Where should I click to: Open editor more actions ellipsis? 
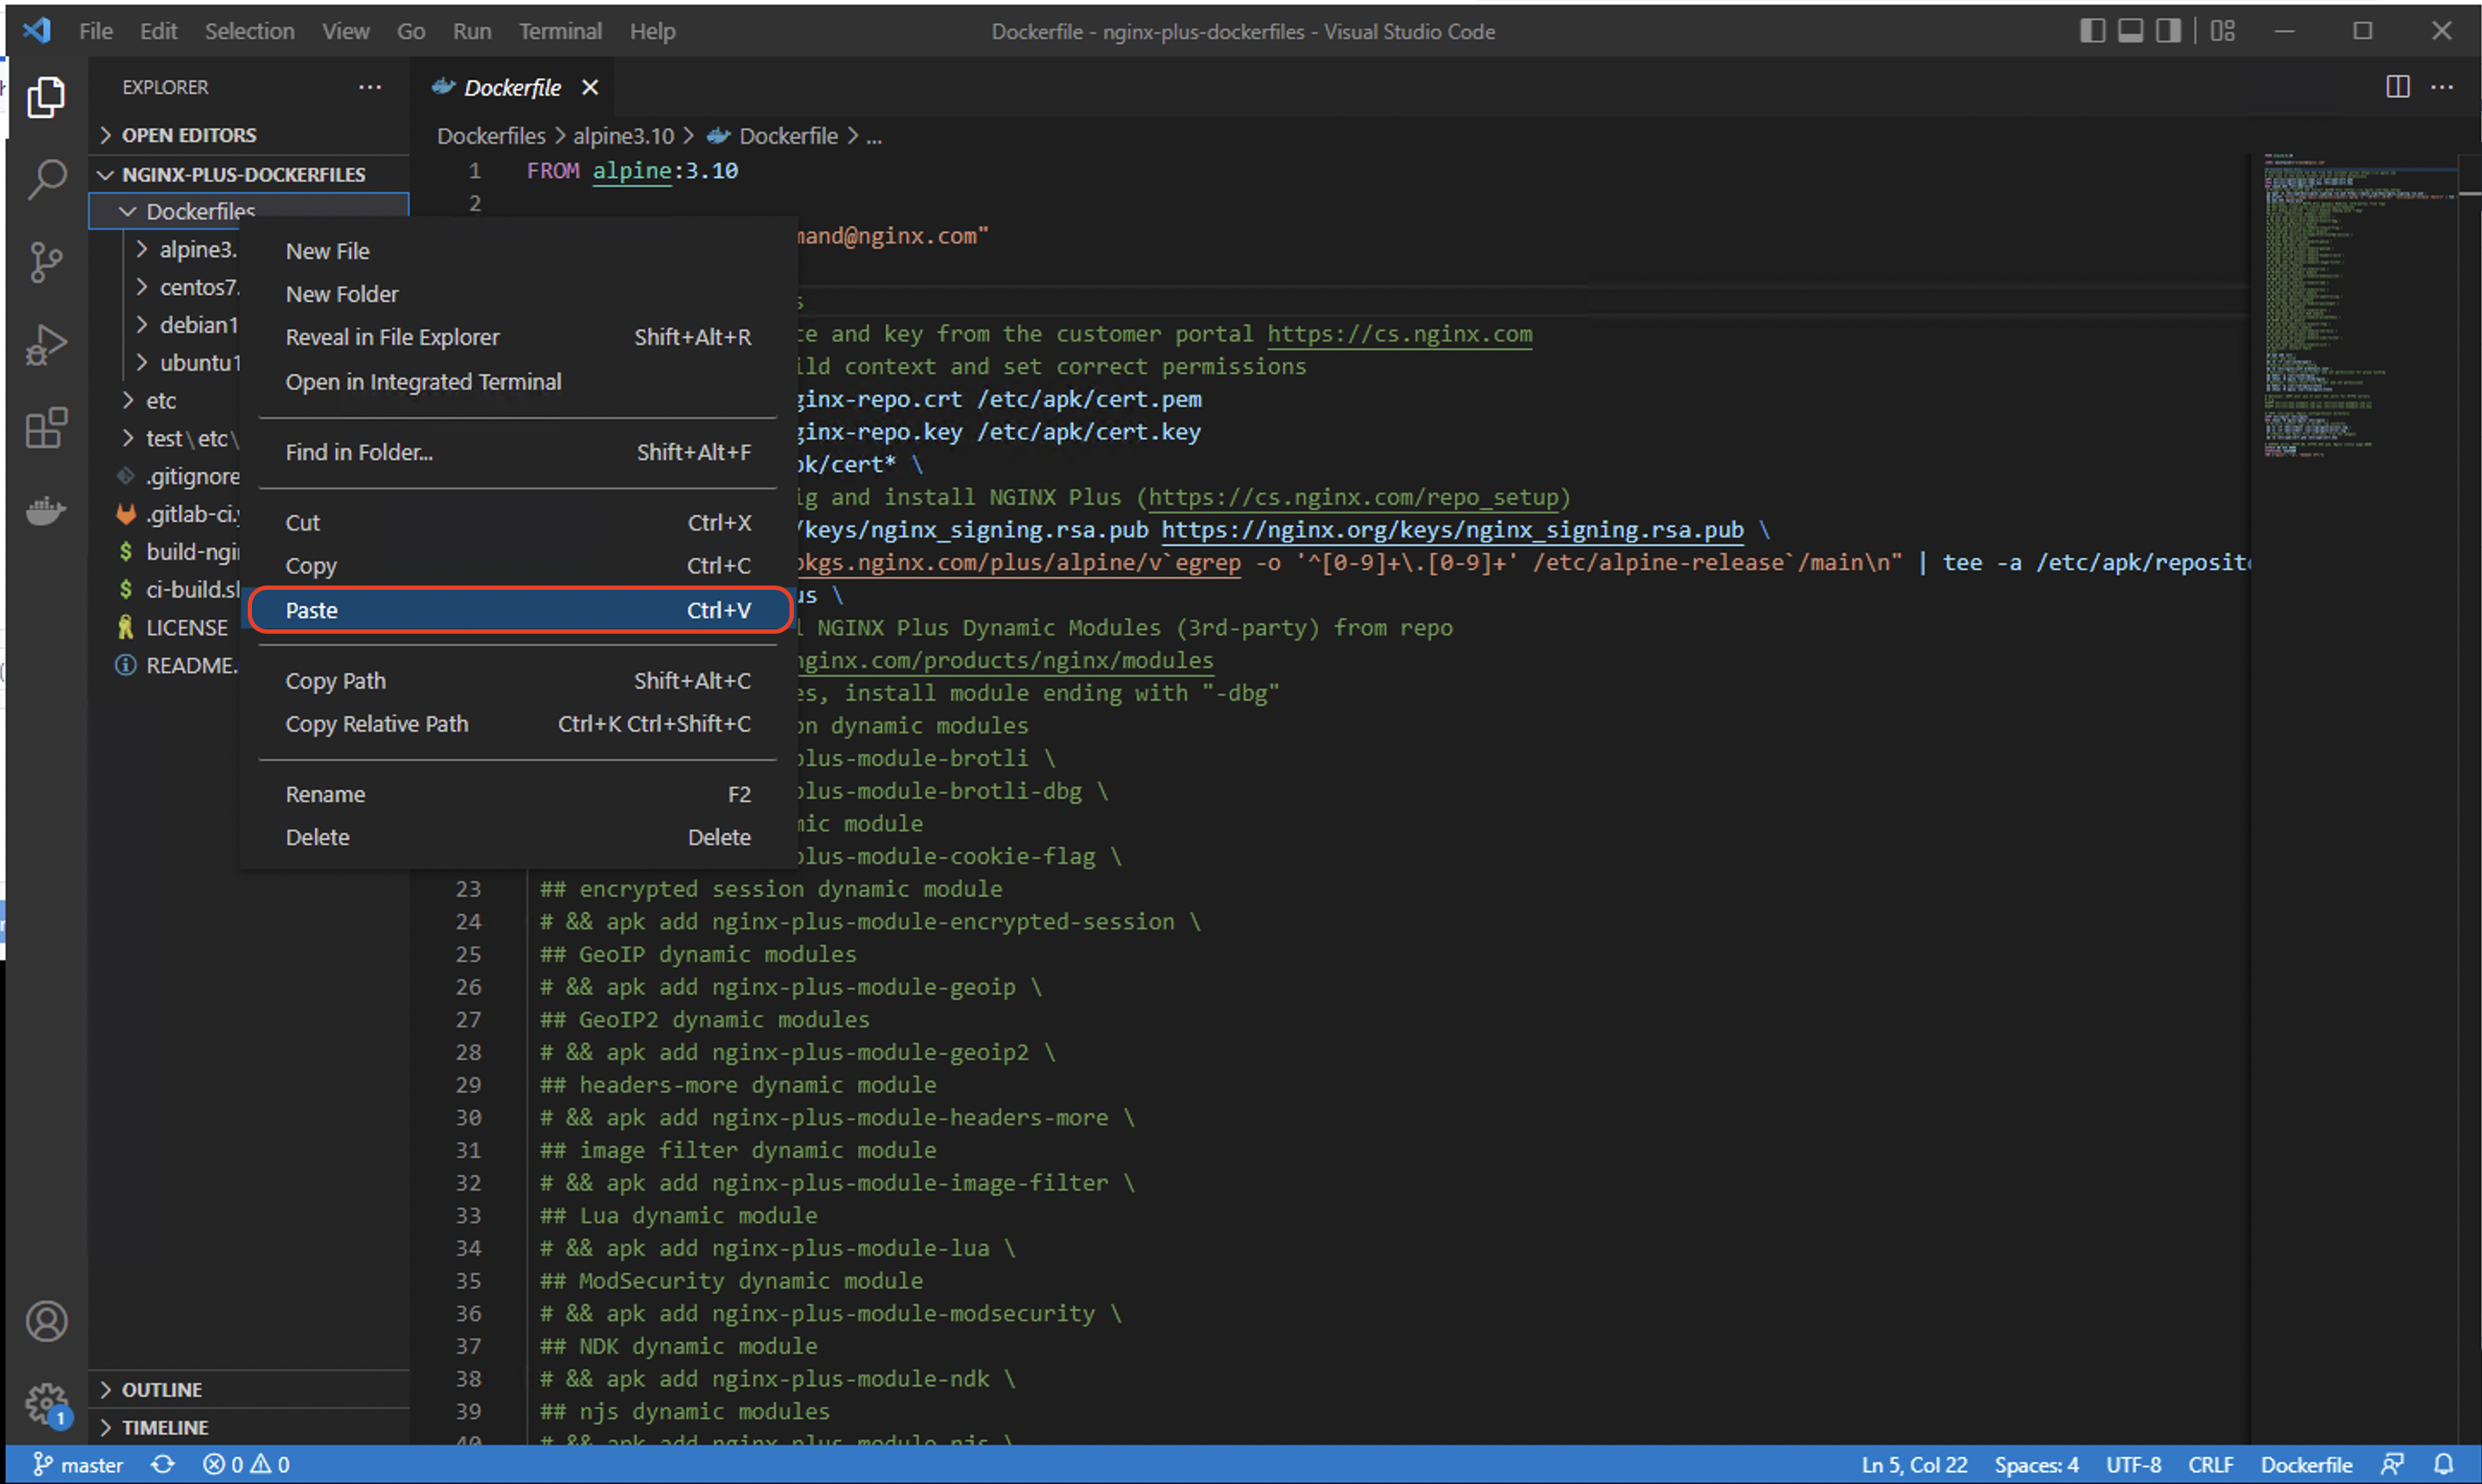coord(2442,87)
